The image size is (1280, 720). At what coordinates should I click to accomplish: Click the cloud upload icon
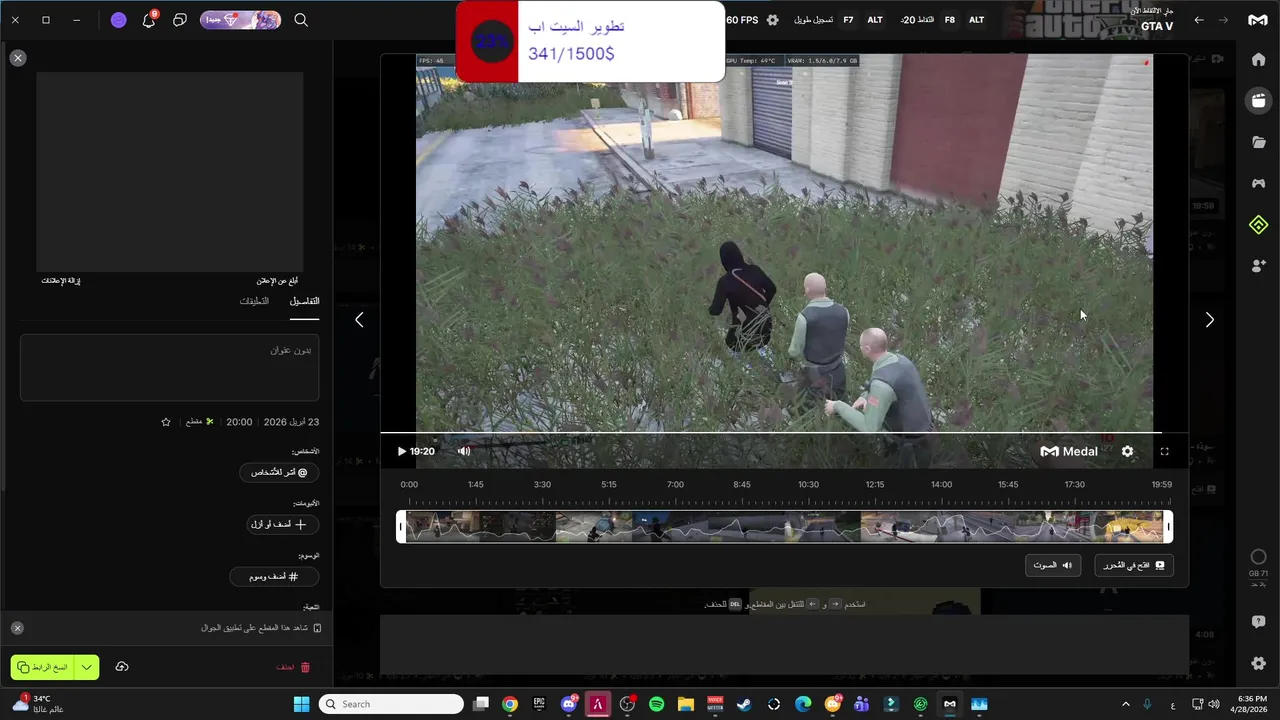tap(122, 667)
